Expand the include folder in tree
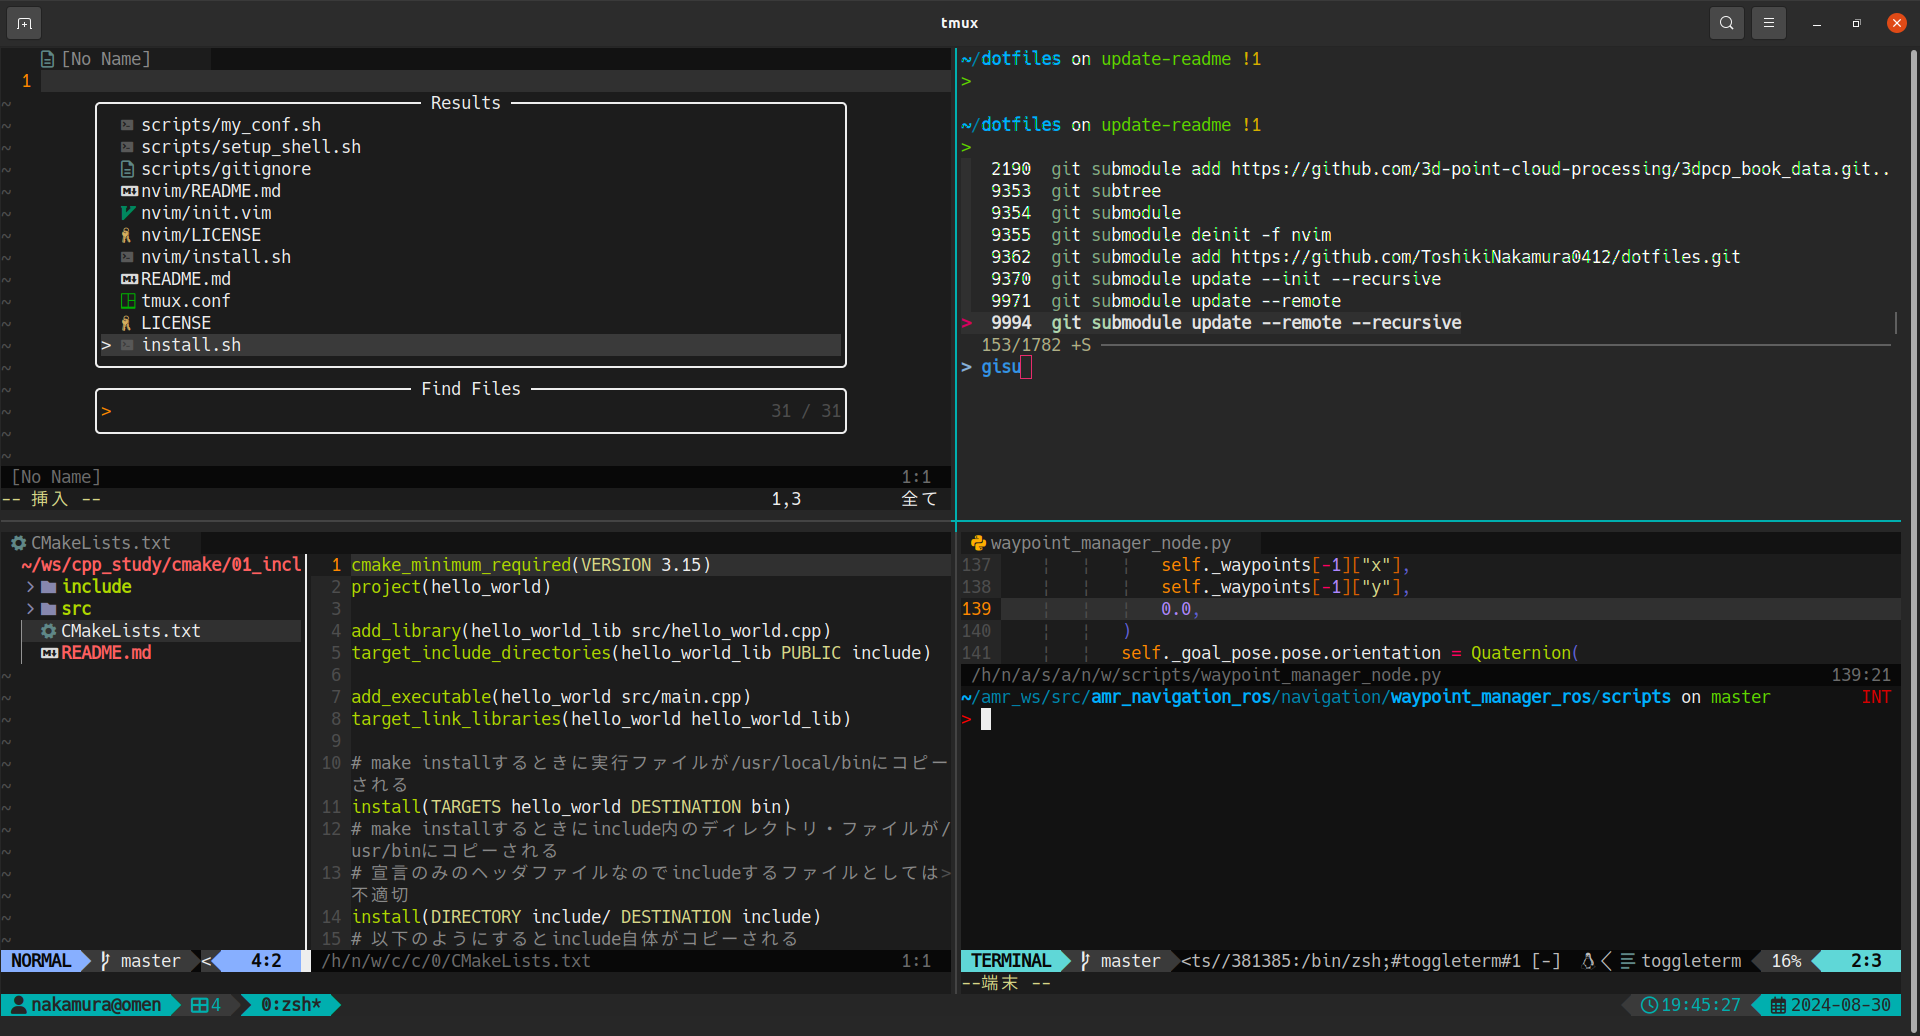 coord(30,587)
